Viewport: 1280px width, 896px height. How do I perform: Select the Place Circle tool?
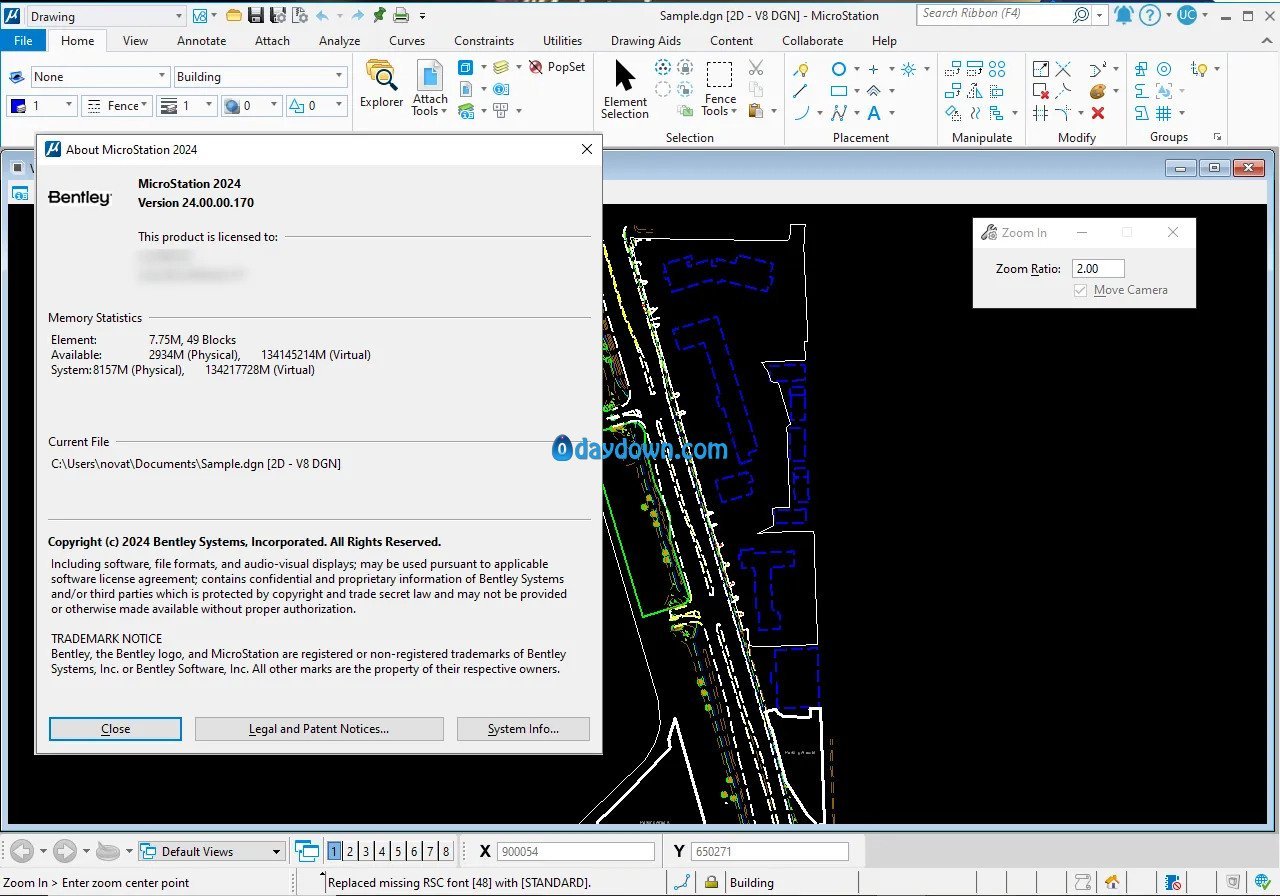839,69
